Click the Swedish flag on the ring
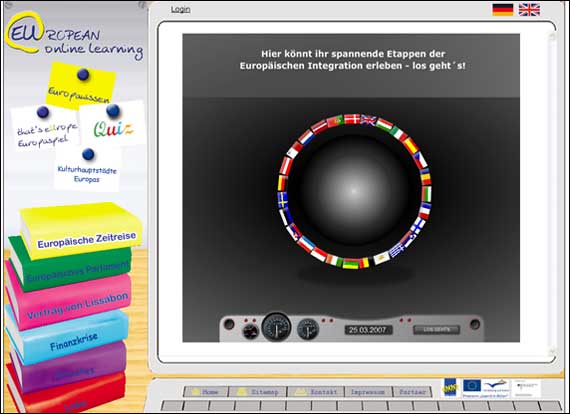570x414 pixels. [x=283, y=200]
